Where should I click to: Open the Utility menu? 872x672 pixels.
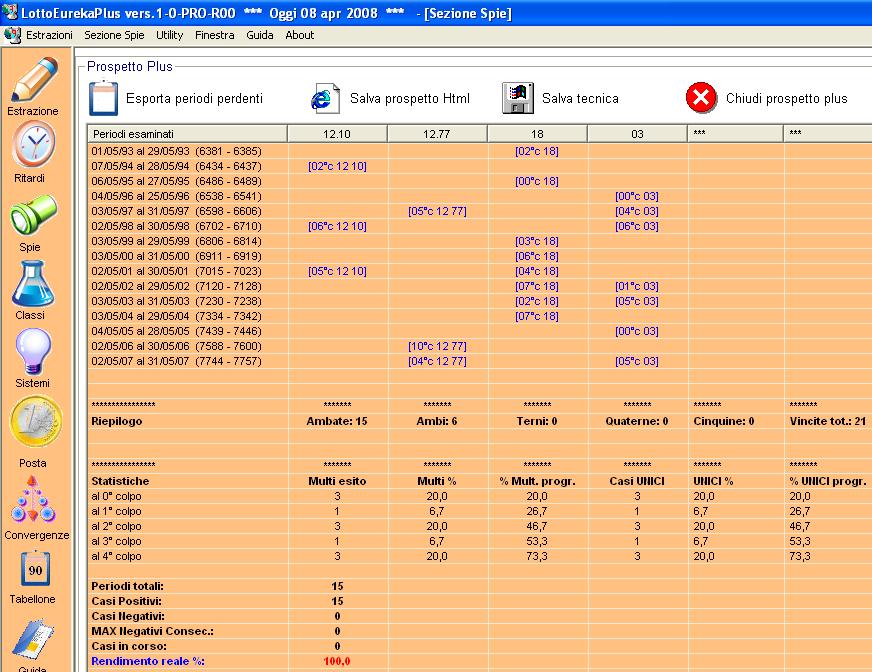tap(170, 35)
